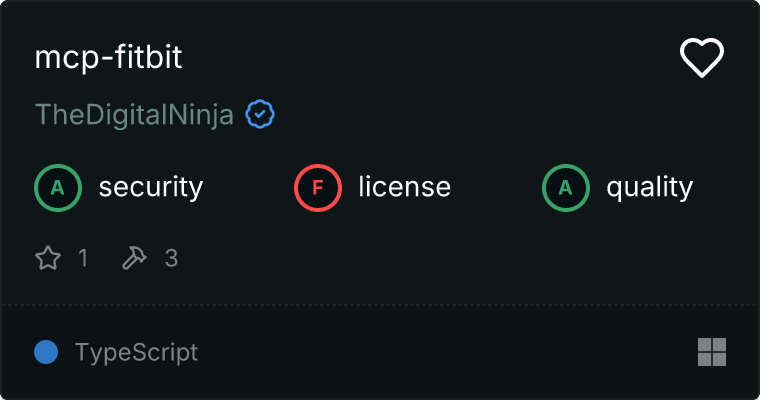Click the dashed divider above the footer
Image resolution: width=760 pixels, height=400 pixels.
[x=380, y=304]
